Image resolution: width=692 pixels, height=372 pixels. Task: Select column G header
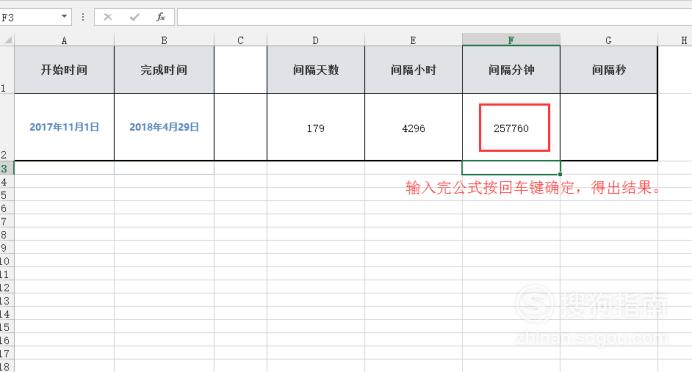coord(609,40)
